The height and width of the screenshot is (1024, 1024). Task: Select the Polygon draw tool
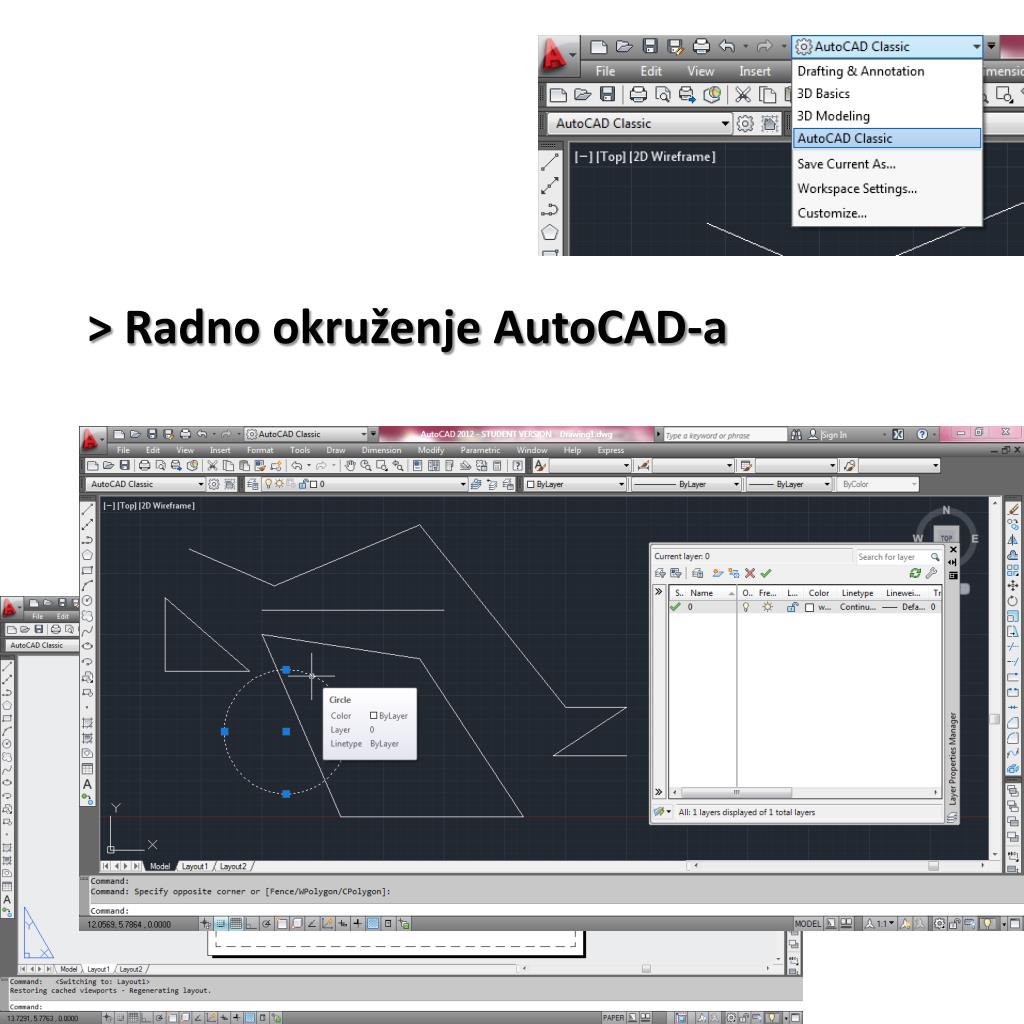point(88,553)
